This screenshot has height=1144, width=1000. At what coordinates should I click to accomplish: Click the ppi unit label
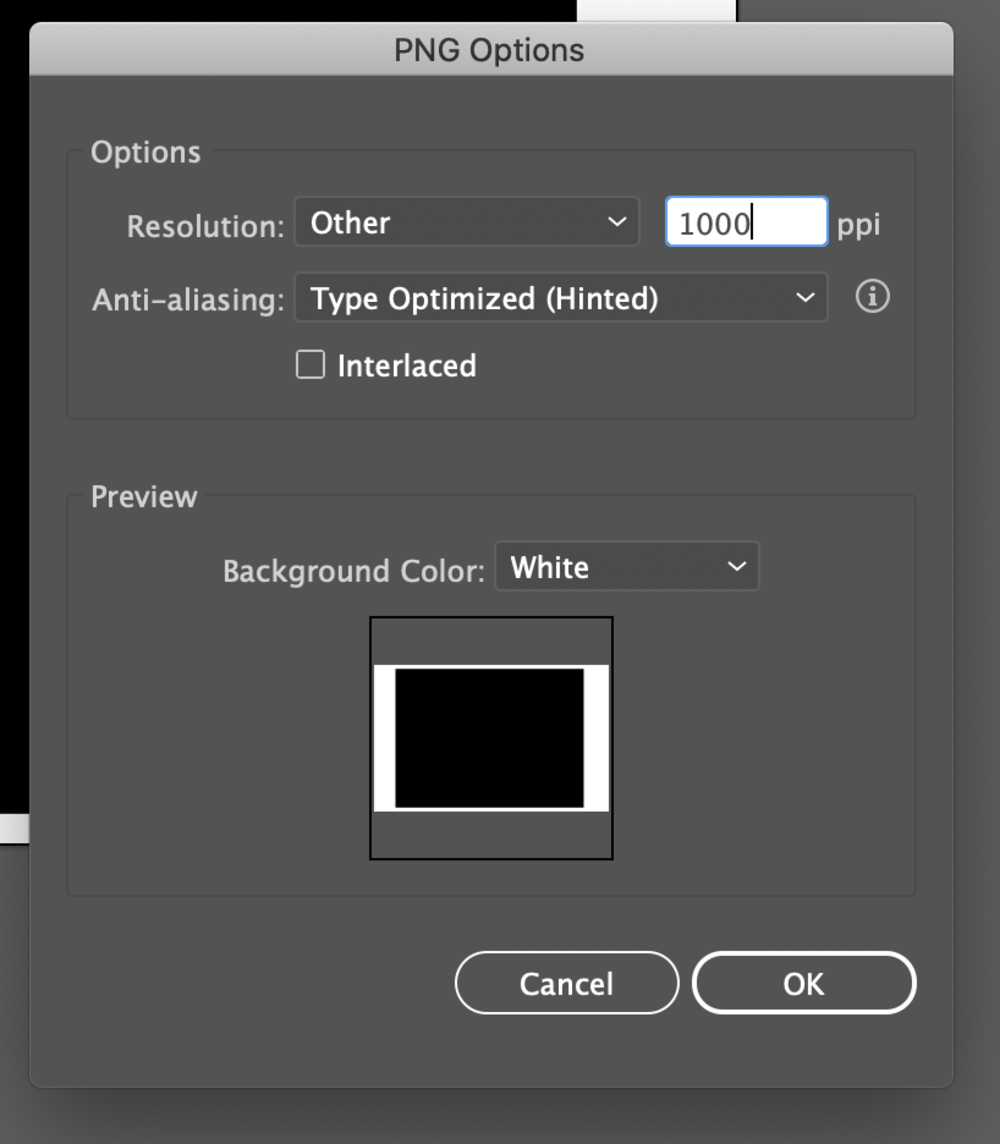pos(858,226)
